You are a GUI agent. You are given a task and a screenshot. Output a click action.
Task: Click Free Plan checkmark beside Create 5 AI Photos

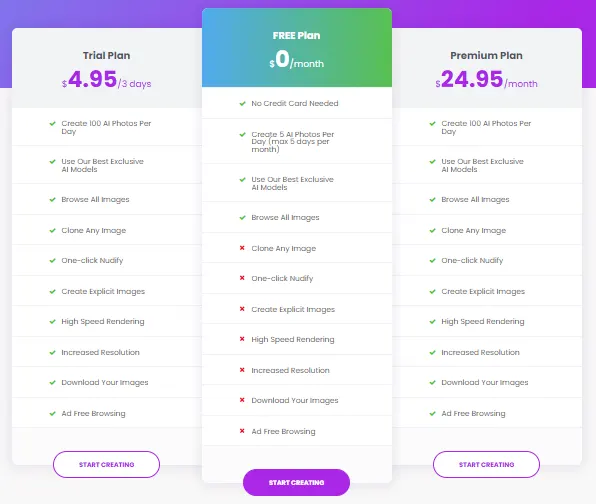pos(243,135)
